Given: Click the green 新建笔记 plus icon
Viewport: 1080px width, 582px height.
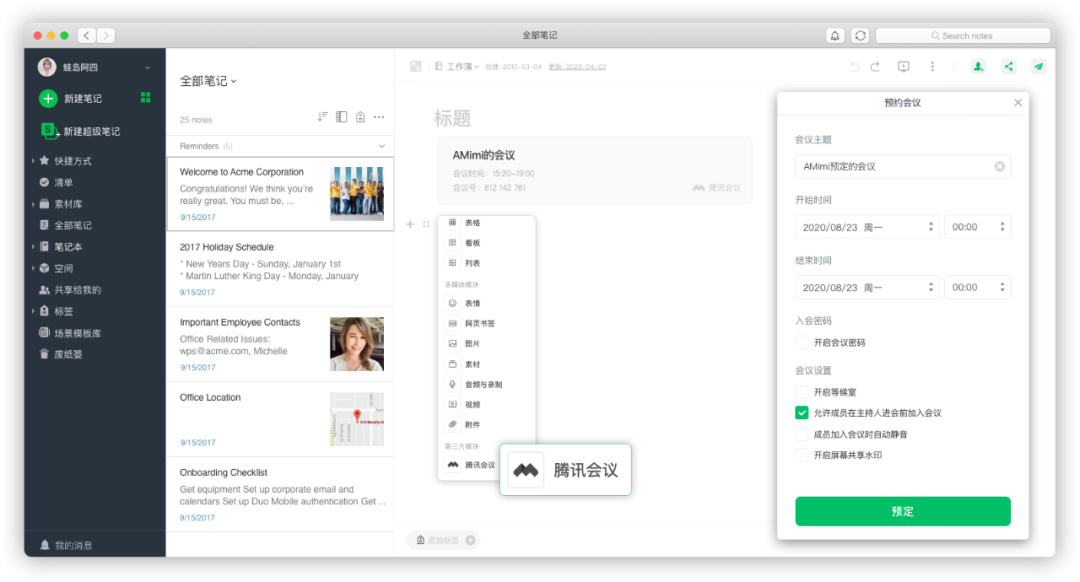Looking at the screenshot, I should tap(48, 98).
